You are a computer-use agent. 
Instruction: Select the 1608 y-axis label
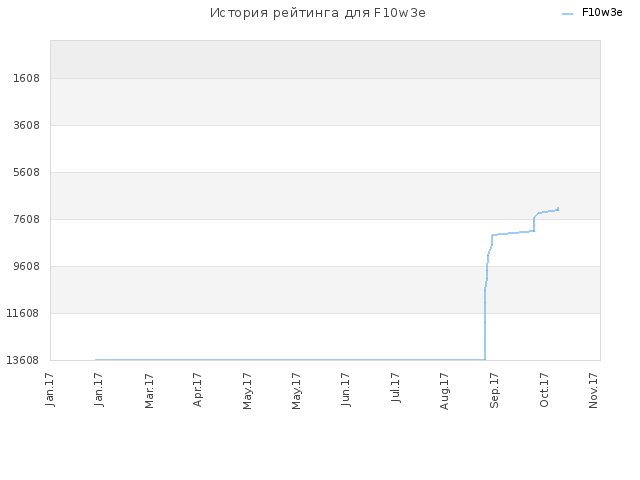pos(26,78)
